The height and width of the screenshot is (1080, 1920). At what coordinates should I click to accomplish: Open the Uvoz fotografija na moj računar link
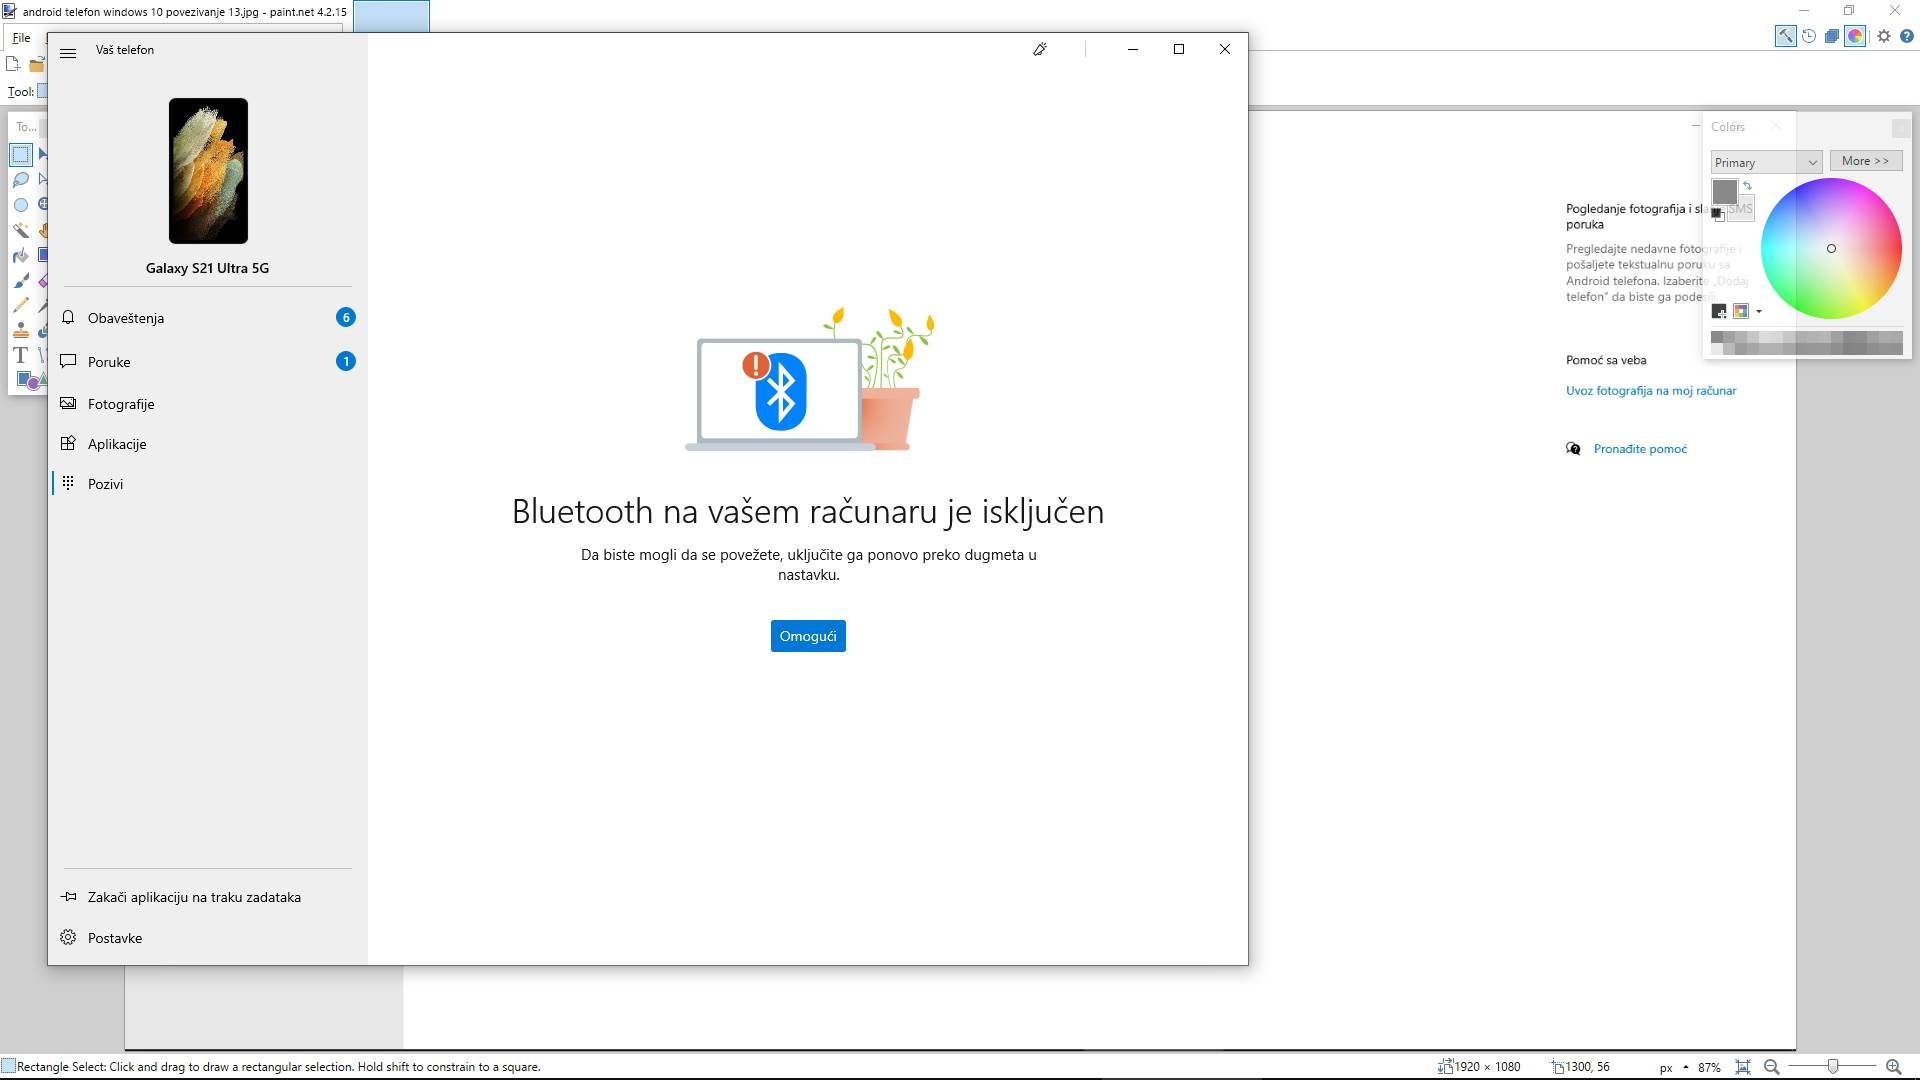(x=1650, y=390)
